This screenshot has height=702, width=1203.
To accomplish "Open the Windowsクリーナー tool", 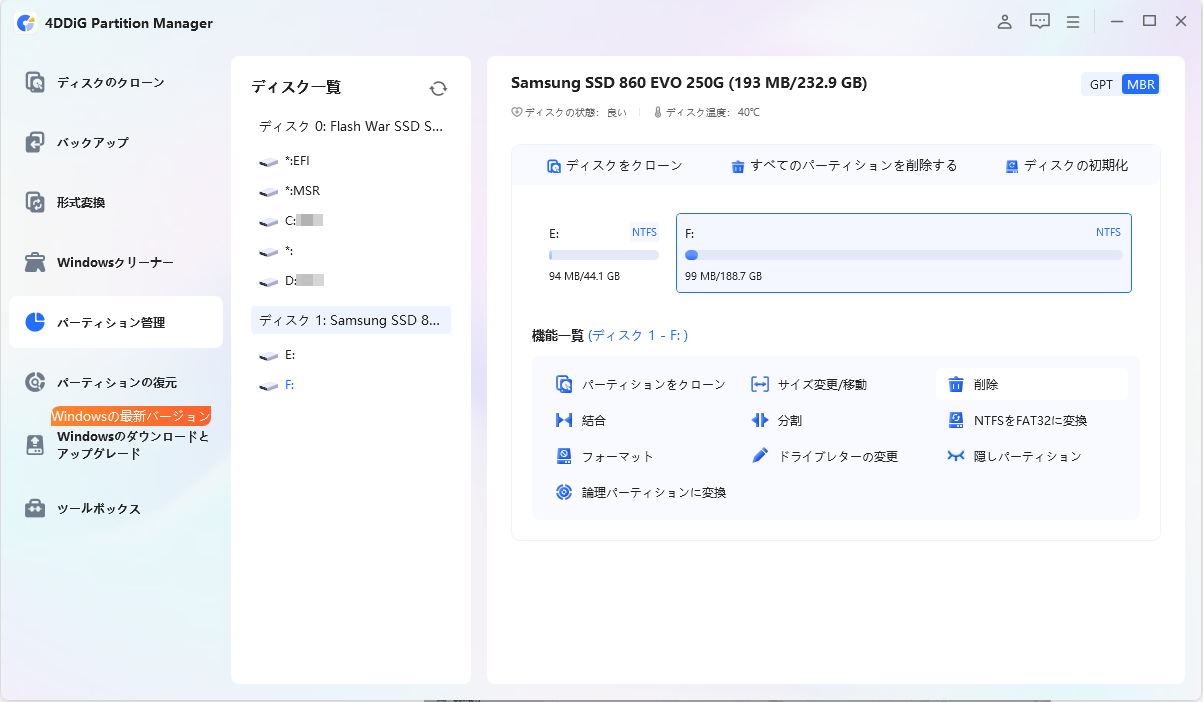I will coord(116,262).
